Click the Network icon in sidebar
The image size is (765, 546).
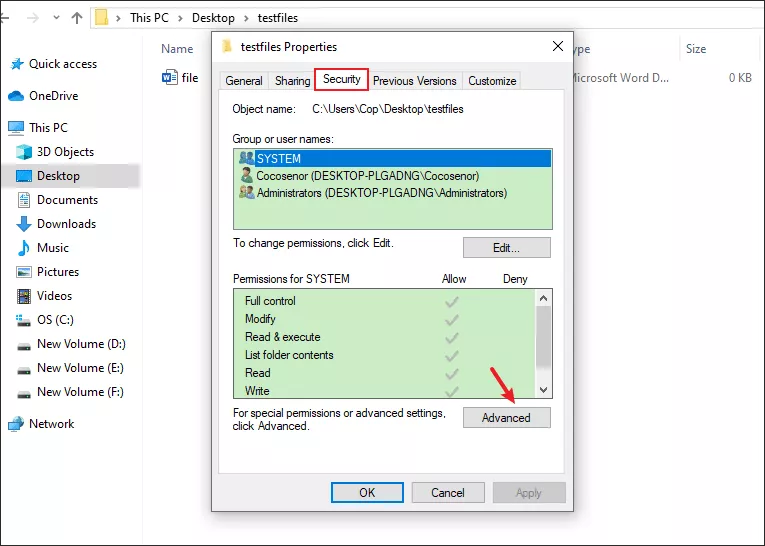point(16,424)
